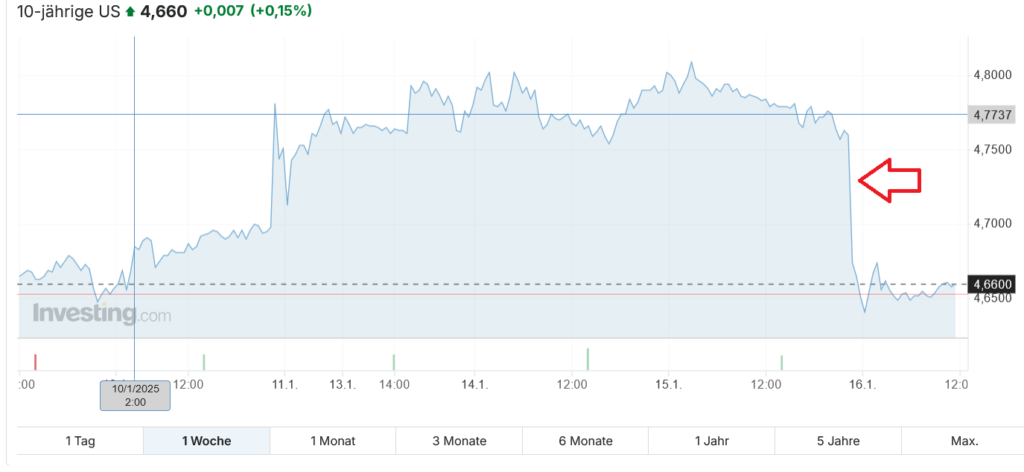Switch to the 1 Woche tab
The width and height of the screenshot is (1024, 472).
pos(206,441)
